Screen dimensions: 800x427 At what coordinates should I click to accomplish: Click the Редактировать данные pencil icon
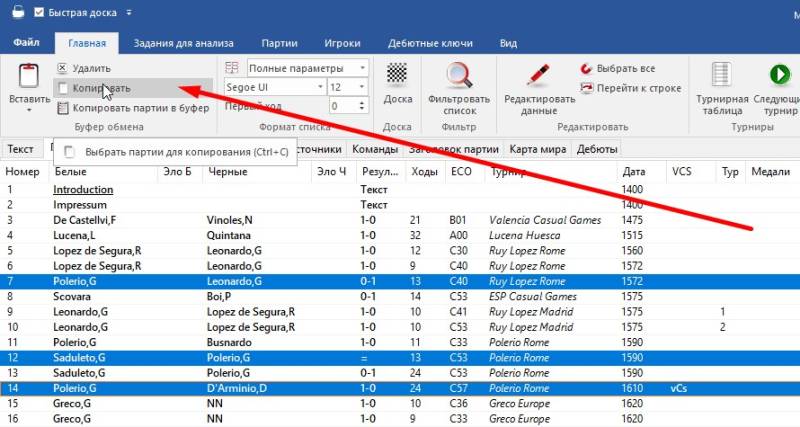(x=538, y=75)
